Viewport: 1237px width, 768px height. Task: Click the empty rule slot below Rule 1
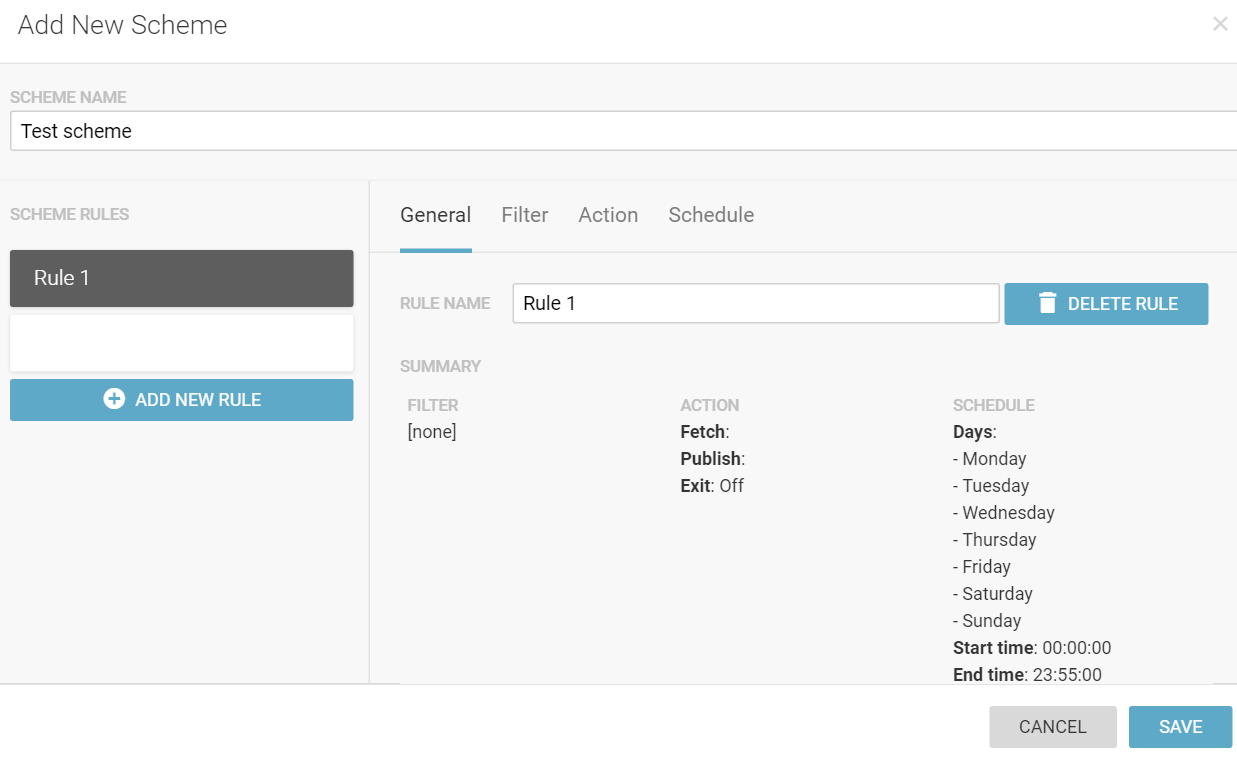coord(181,343)
